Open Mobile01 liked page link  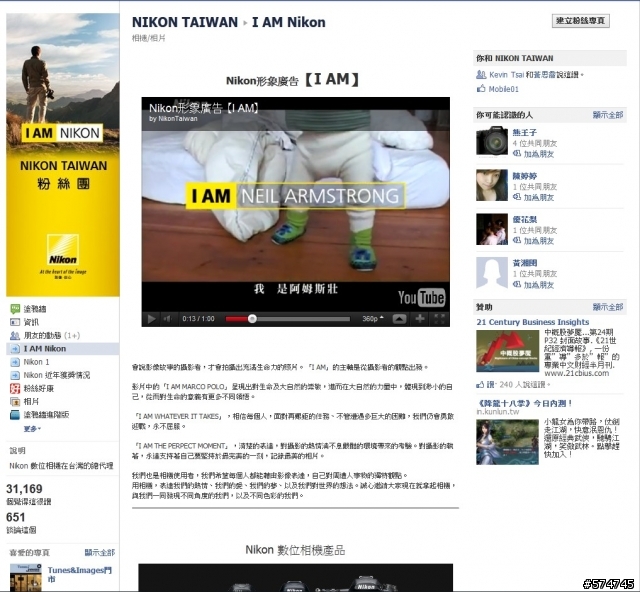503,89
